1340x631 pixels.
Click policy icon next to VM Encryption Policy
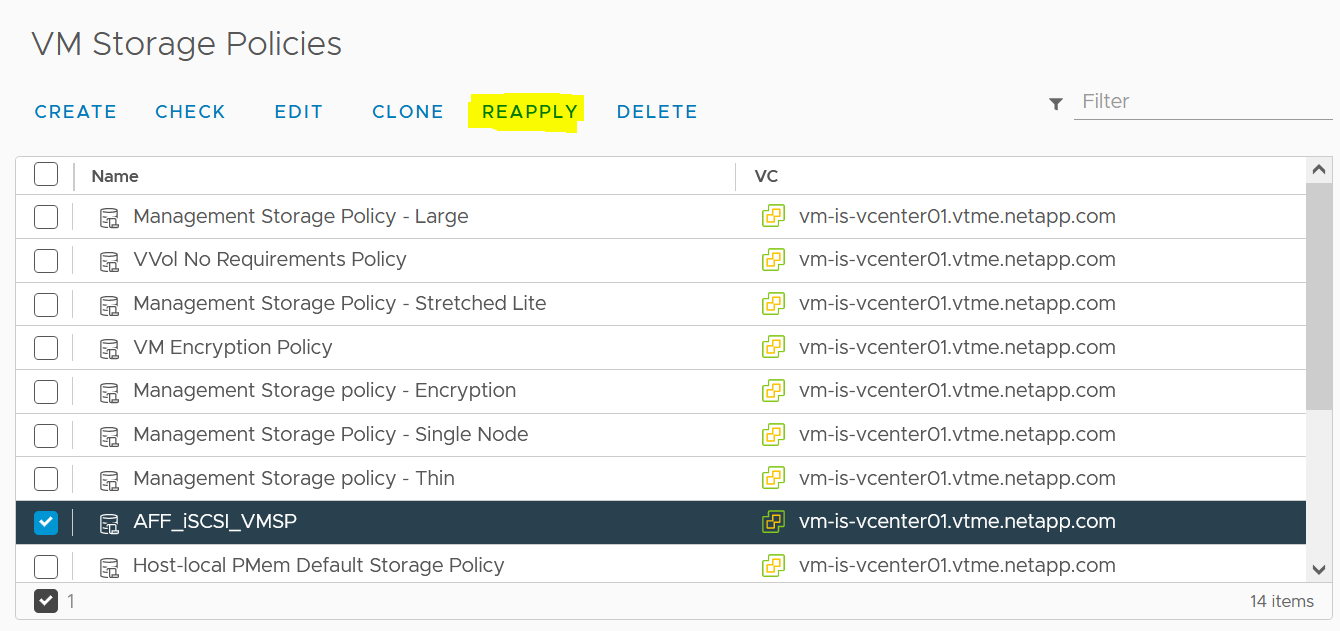(109, 348)
